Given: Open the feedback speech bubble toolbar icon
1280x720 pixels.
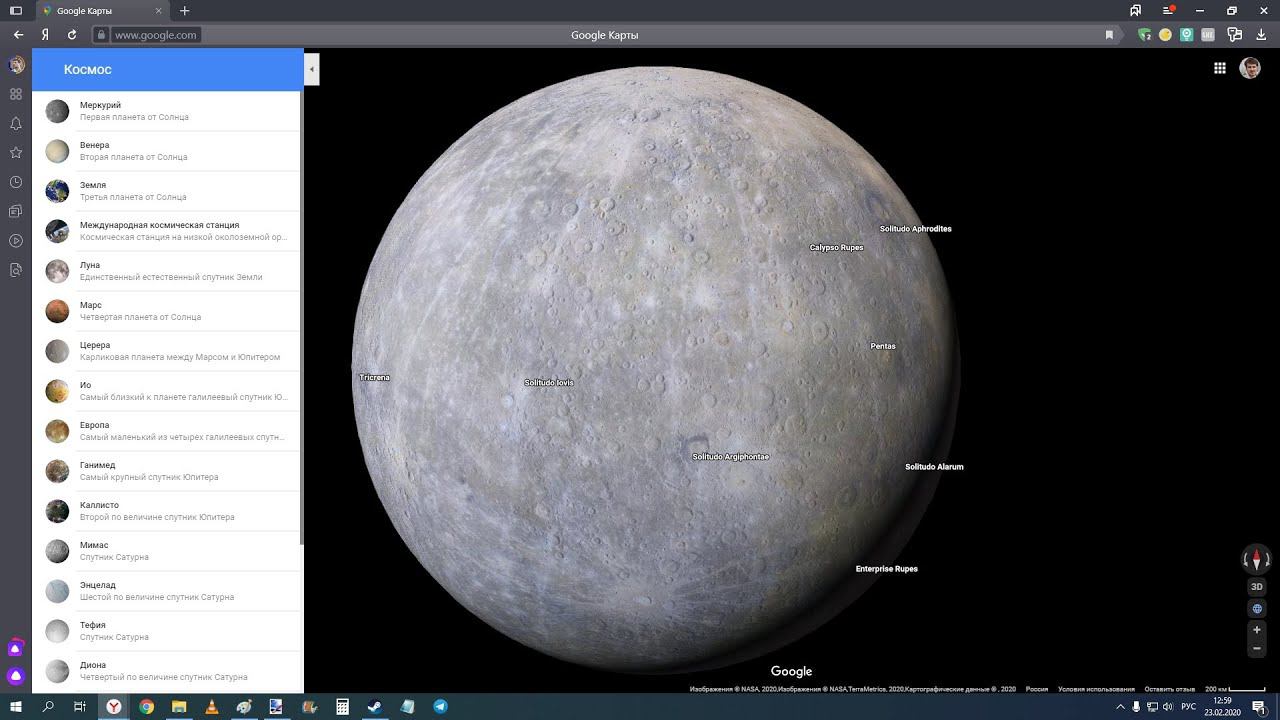Looking at the screenshot, I should click(x=1235, y=35).
